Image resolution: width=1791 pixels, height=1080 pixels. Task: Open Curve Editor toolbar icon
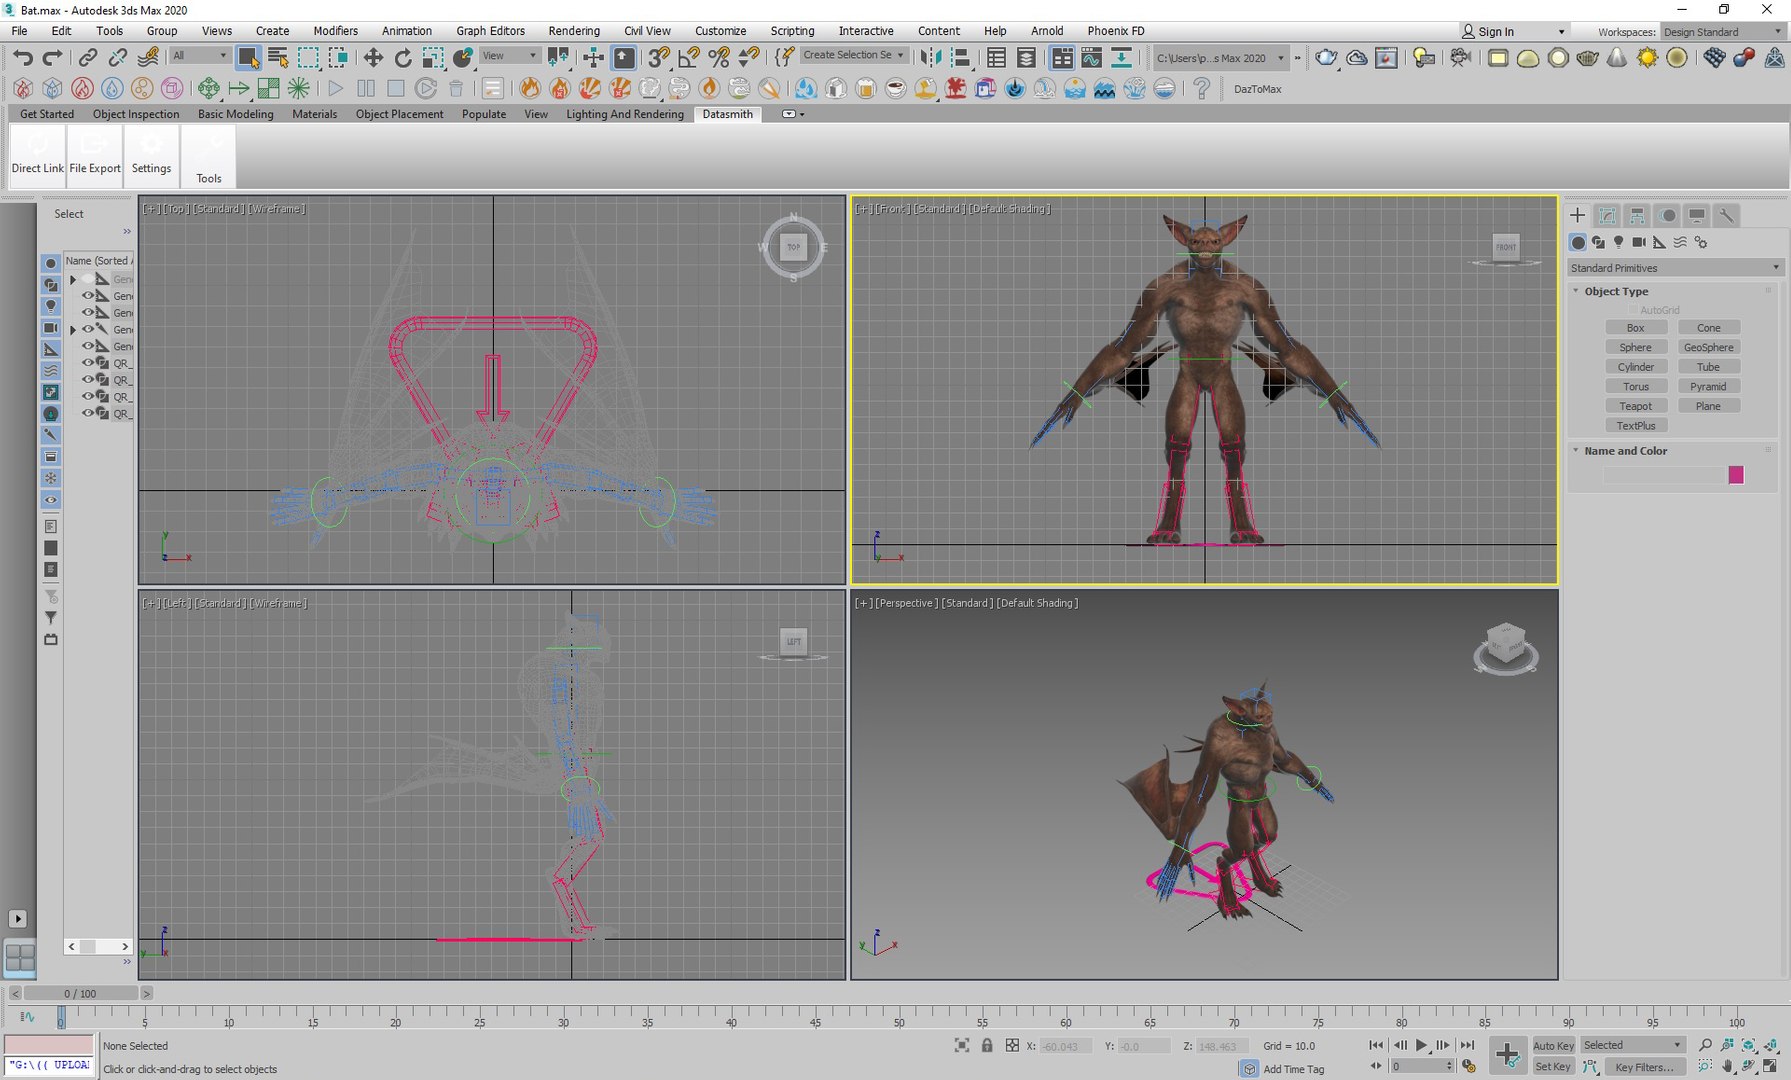point(1091,57)
